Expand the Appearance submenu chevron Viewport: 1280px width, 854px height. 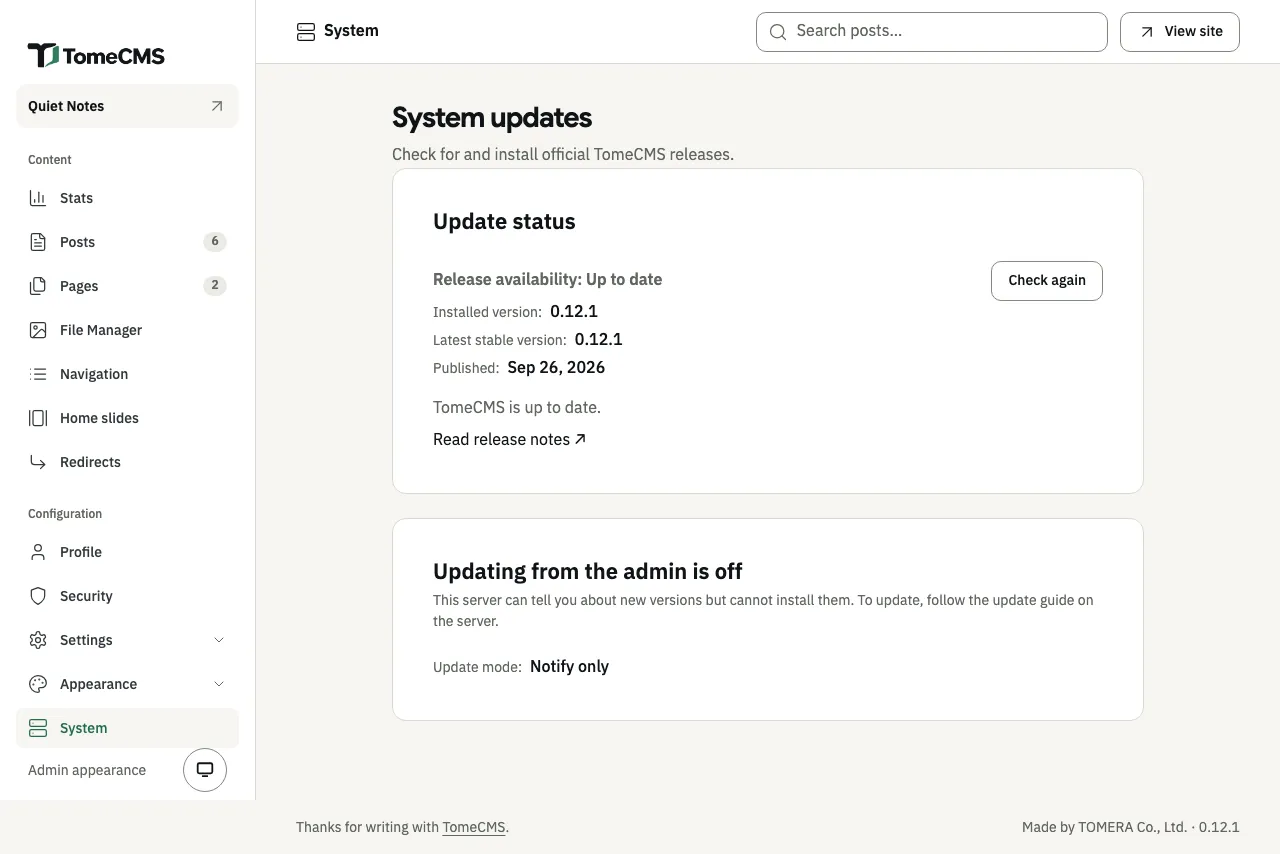pyautogui.click(x=219, y=684)
